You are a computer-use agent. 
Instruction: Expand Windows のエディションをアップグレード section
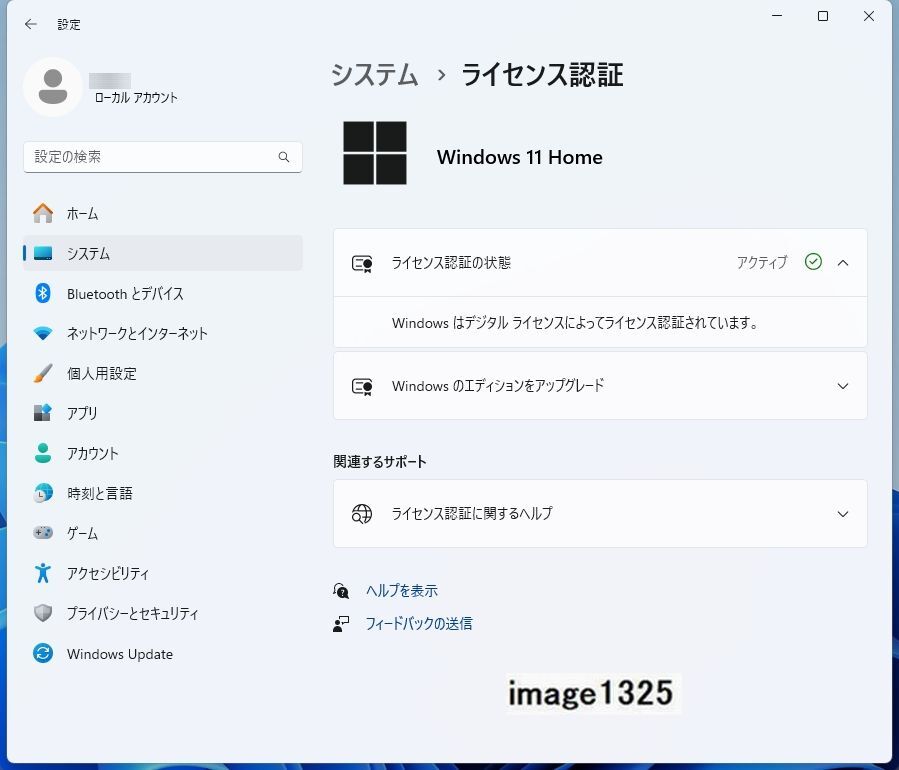843,386
